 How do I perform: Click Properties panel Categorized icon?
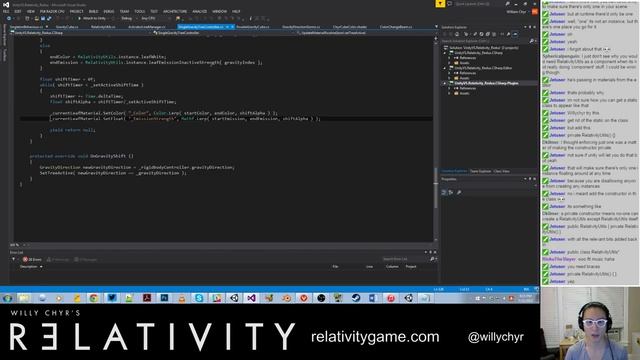point(444,192)
